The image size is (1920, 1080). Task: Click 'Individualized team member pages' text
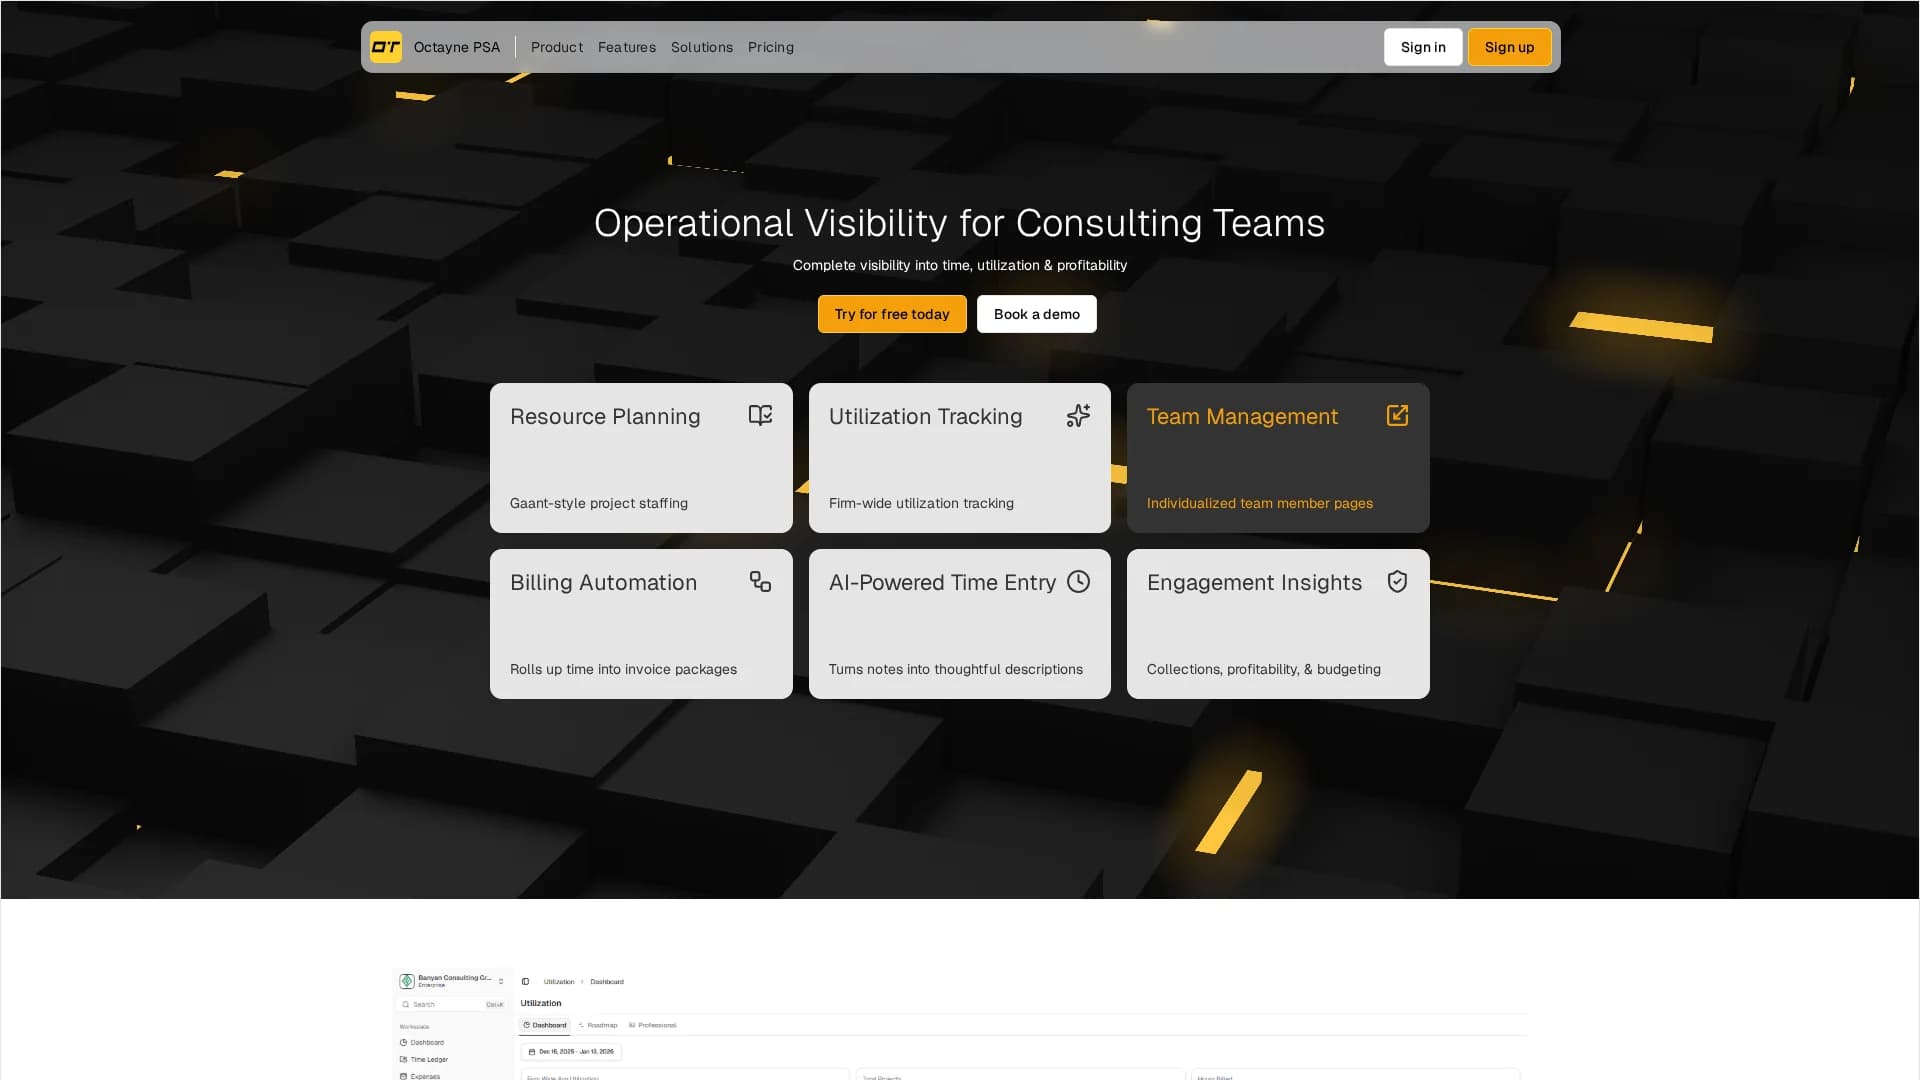[x=1259, y=503]
